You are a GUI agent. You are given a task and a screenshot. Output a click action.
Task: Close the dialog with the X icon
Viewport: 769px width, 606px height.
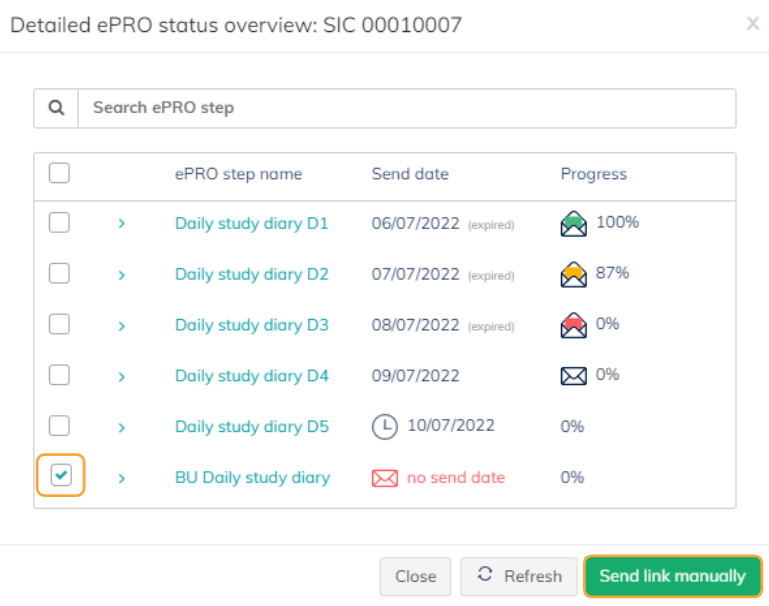click(752, 24)
